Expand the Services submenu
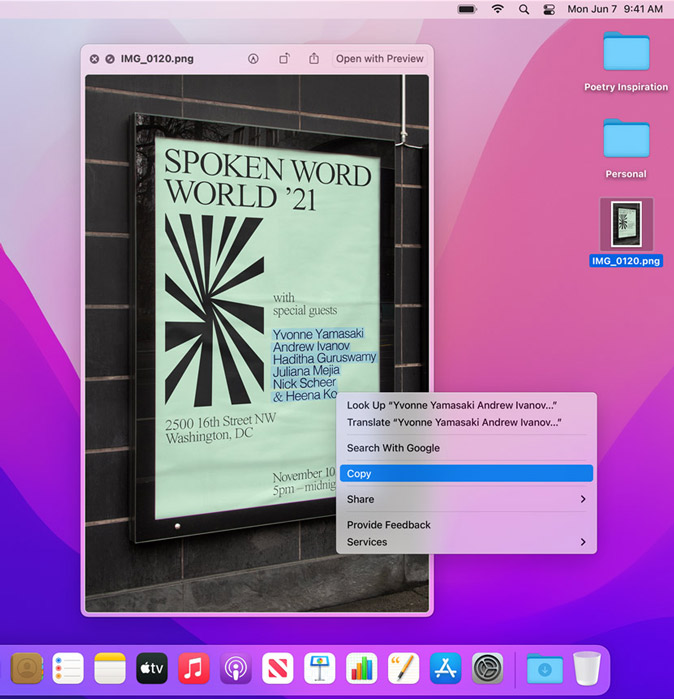This screenshot has width=674, height=699. click(465, 542)
